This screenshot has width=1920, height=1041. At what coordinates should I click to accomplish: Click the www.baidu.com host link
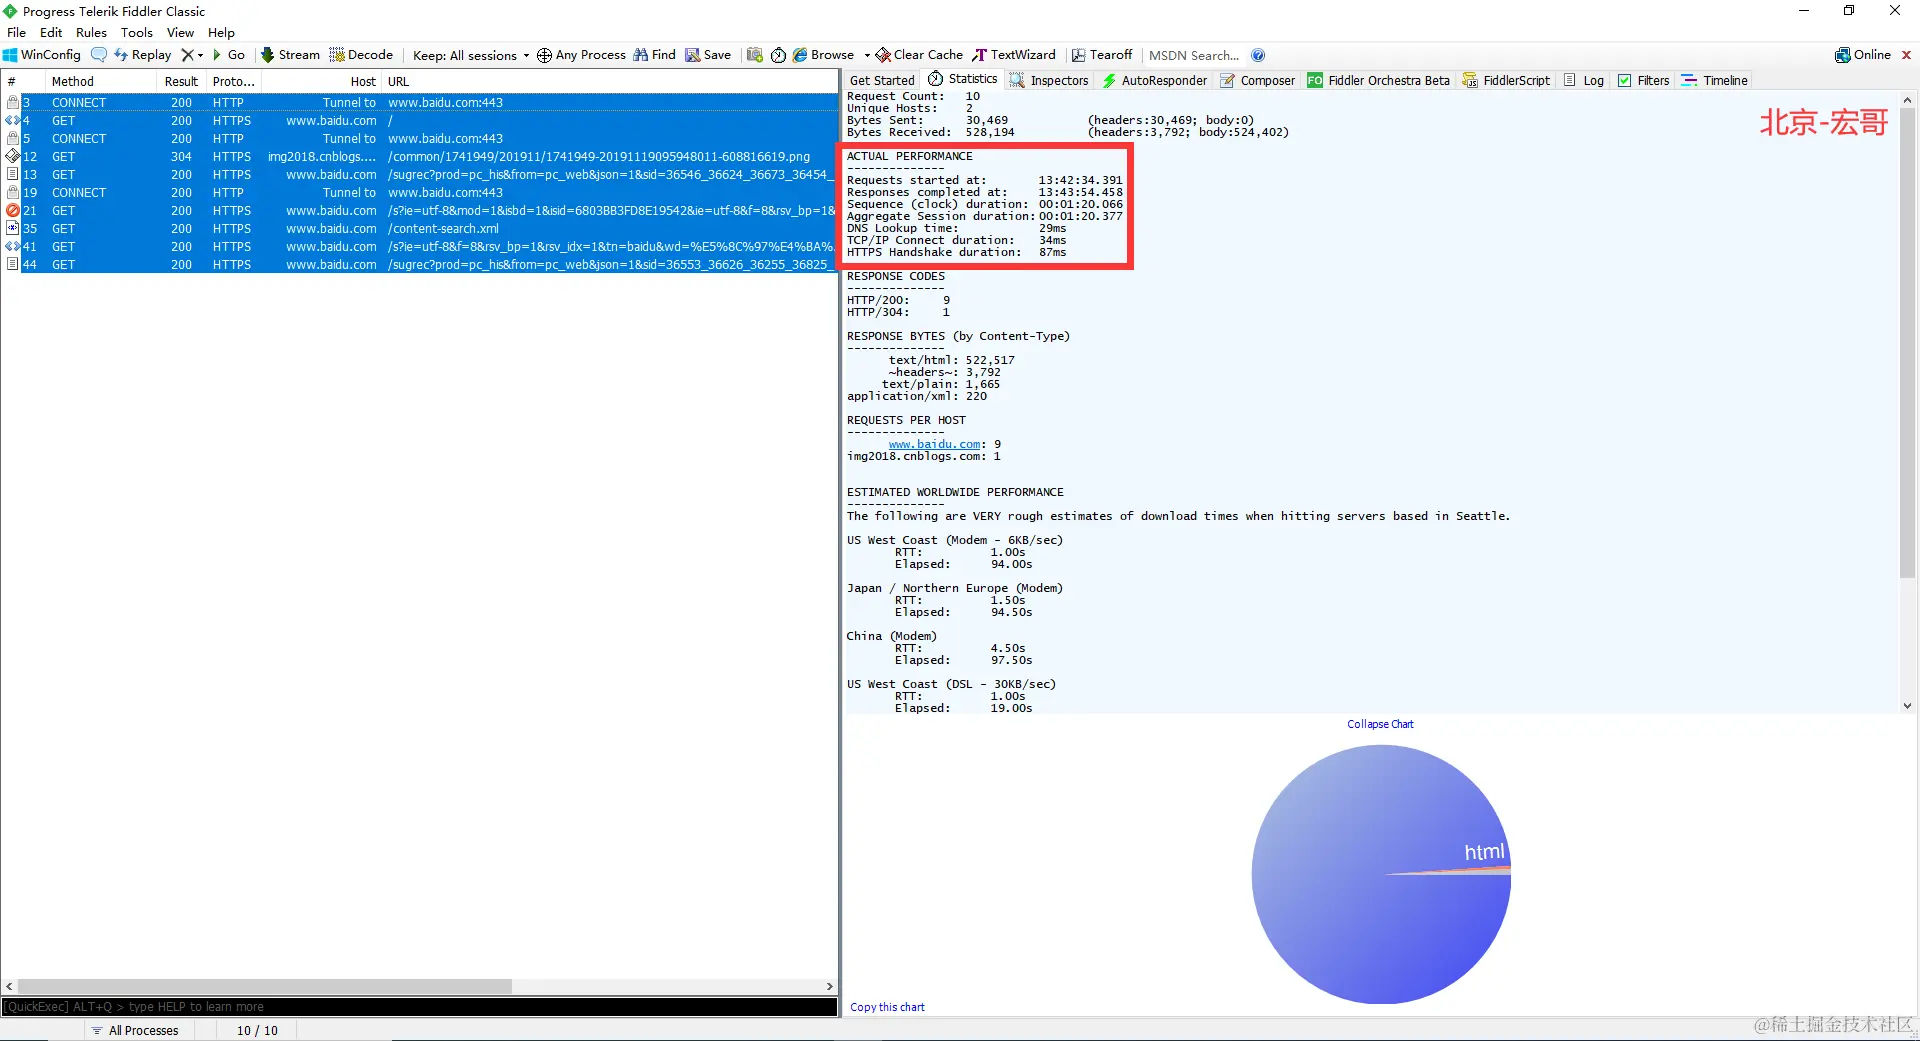pos(934,444)
